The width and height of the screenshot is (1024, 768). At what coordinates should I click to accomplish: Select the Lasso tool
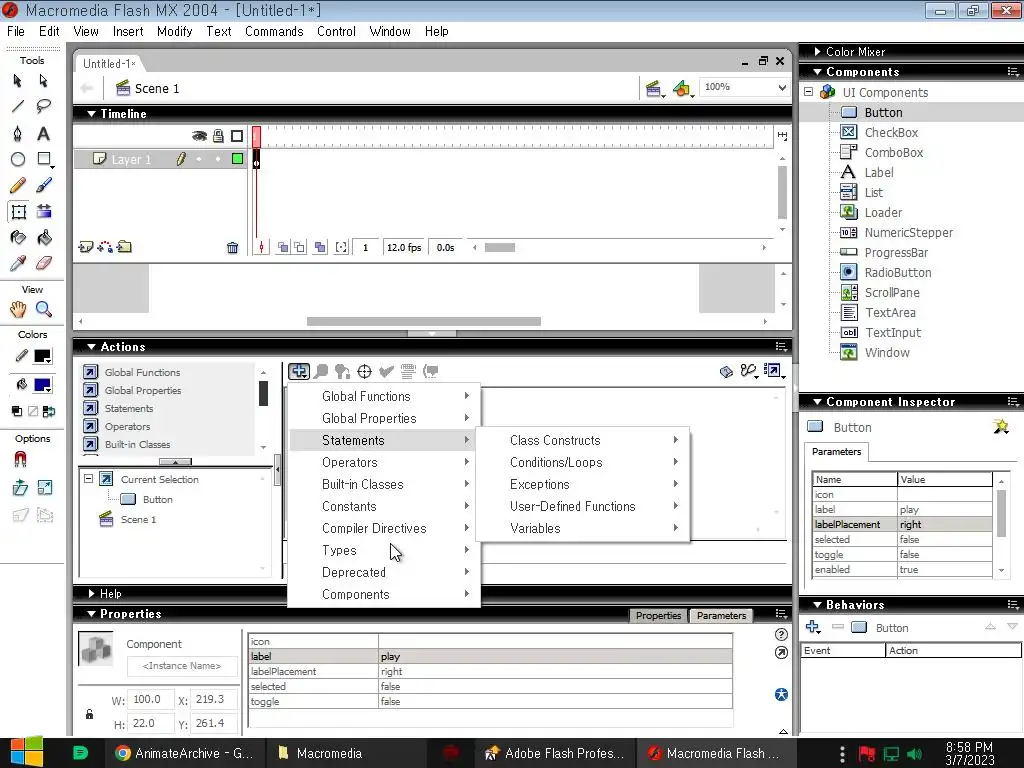click(43, 106)
